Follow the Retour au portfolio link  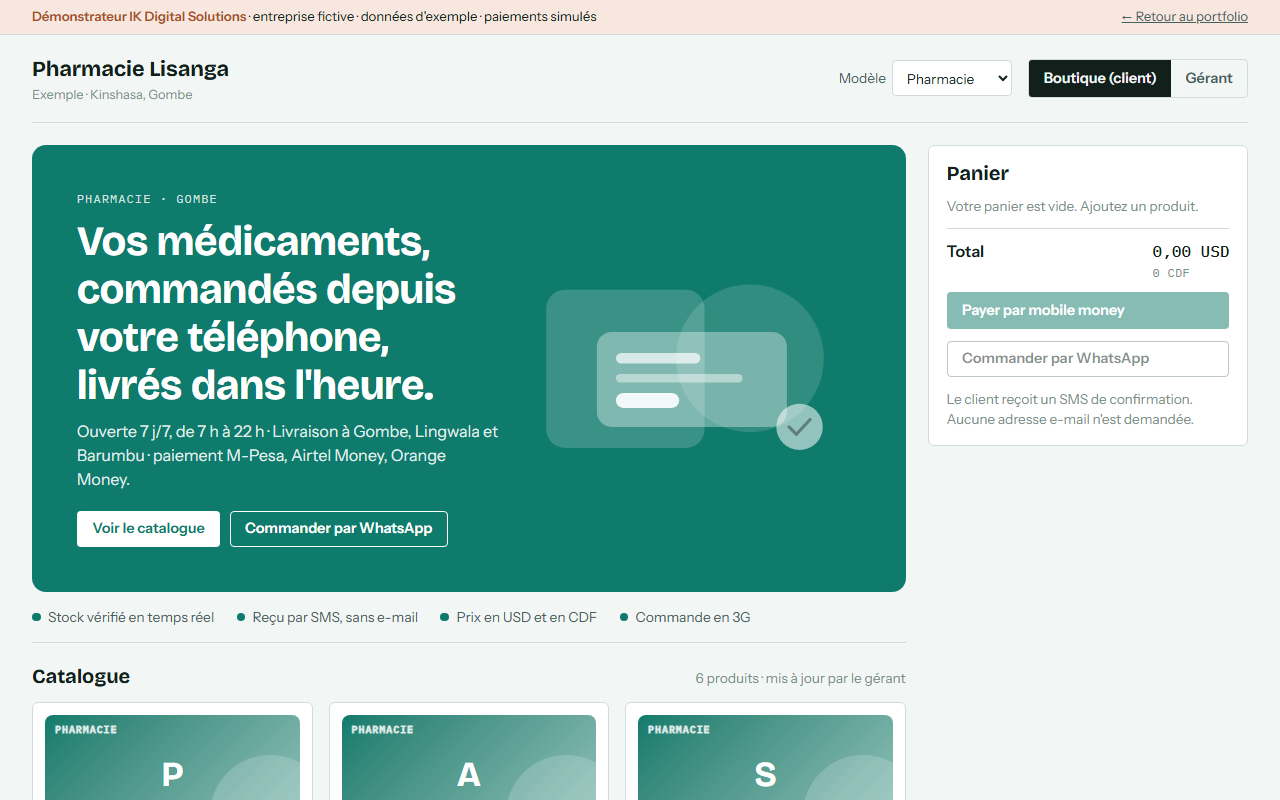pyautogui.click(x=1184, y=16)
